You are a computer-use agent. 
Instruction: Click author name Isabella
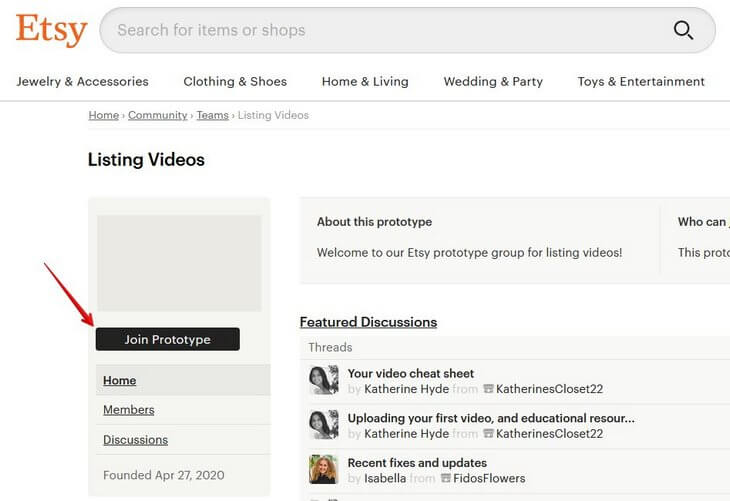click(x=385, y=478)
